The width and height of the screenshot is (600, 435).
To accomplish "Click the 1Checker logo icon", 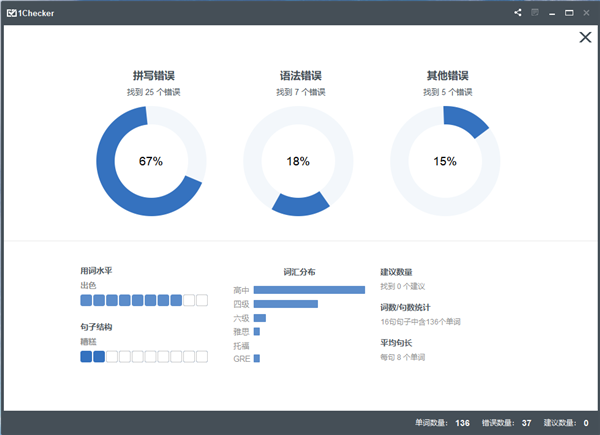I will (x=11, y=12).
